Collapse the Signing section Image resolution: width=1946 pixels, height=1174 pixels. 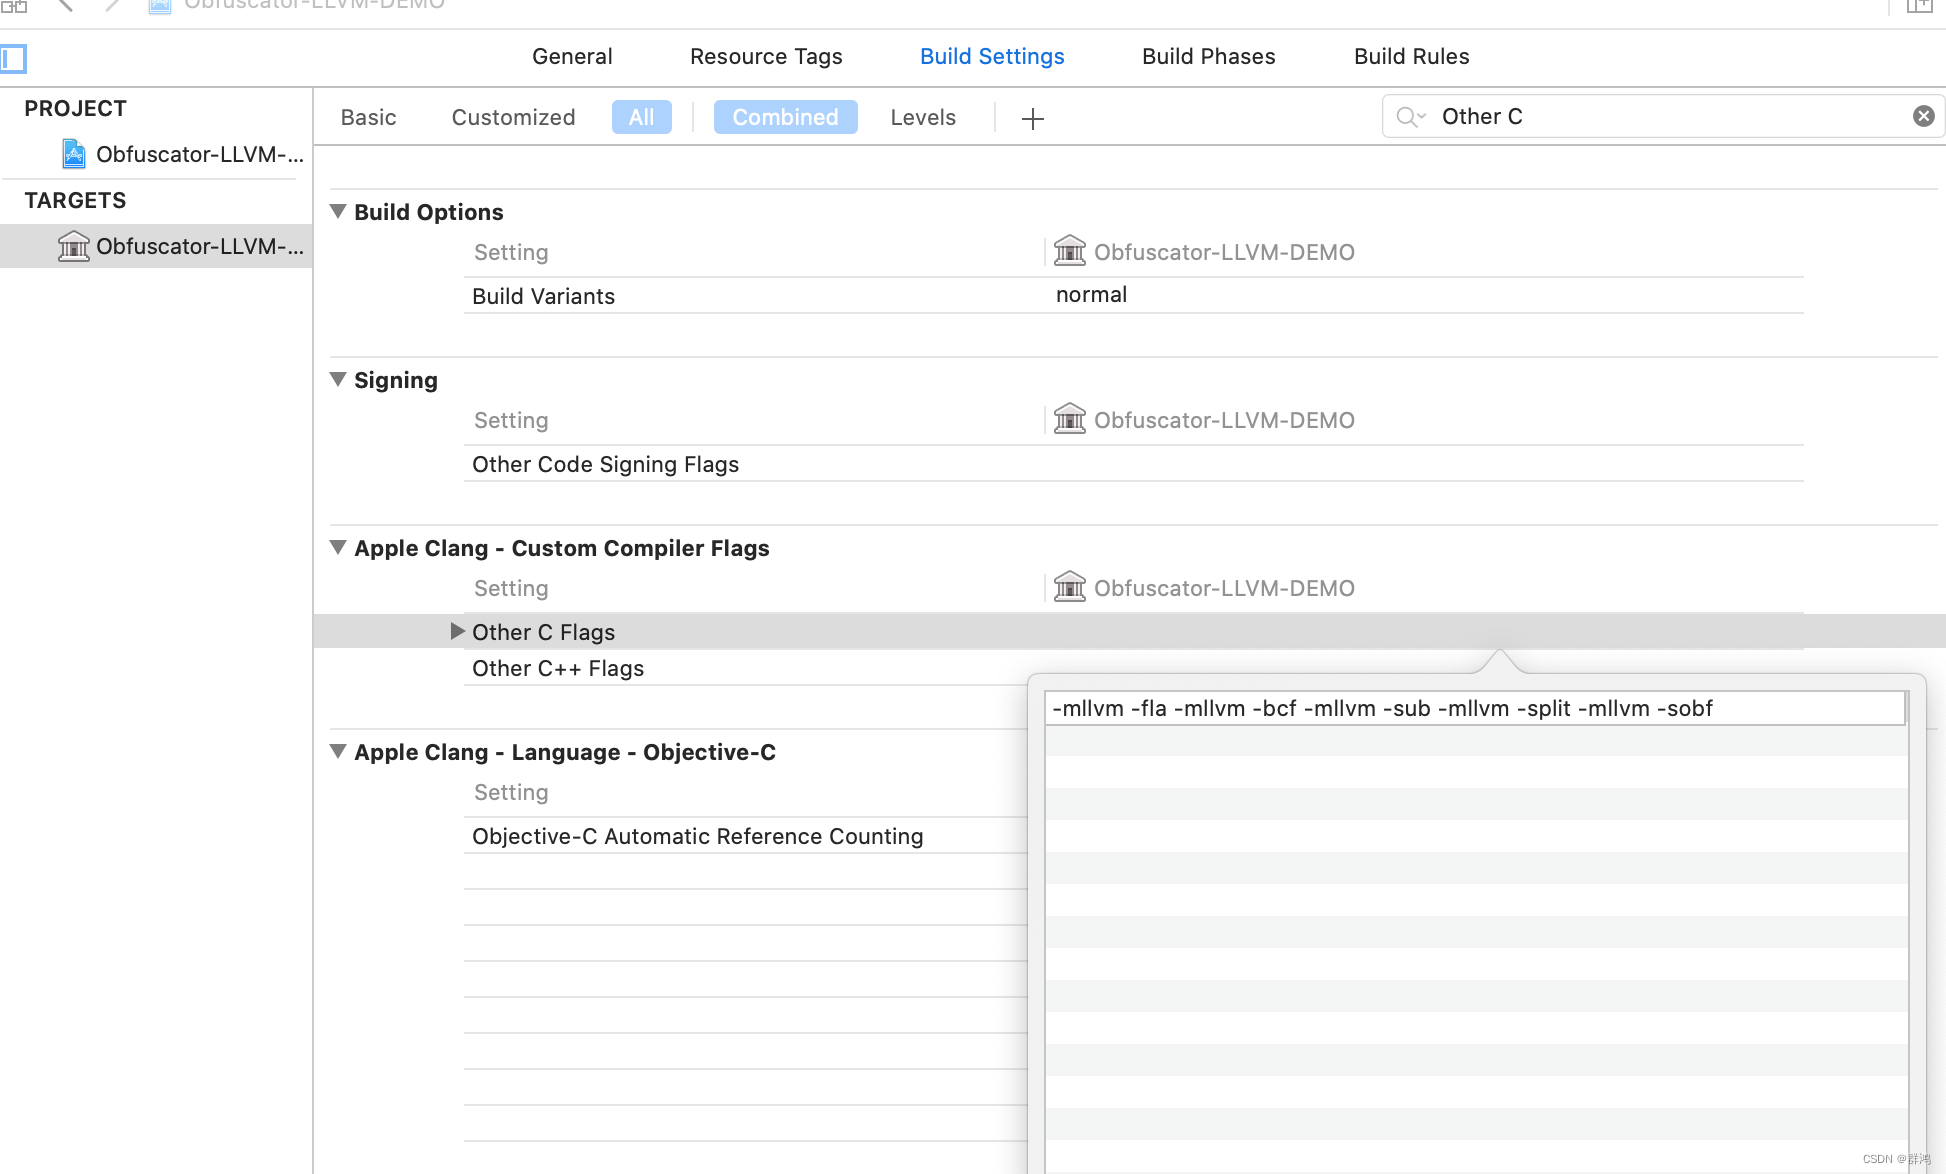tap(338, 379)
